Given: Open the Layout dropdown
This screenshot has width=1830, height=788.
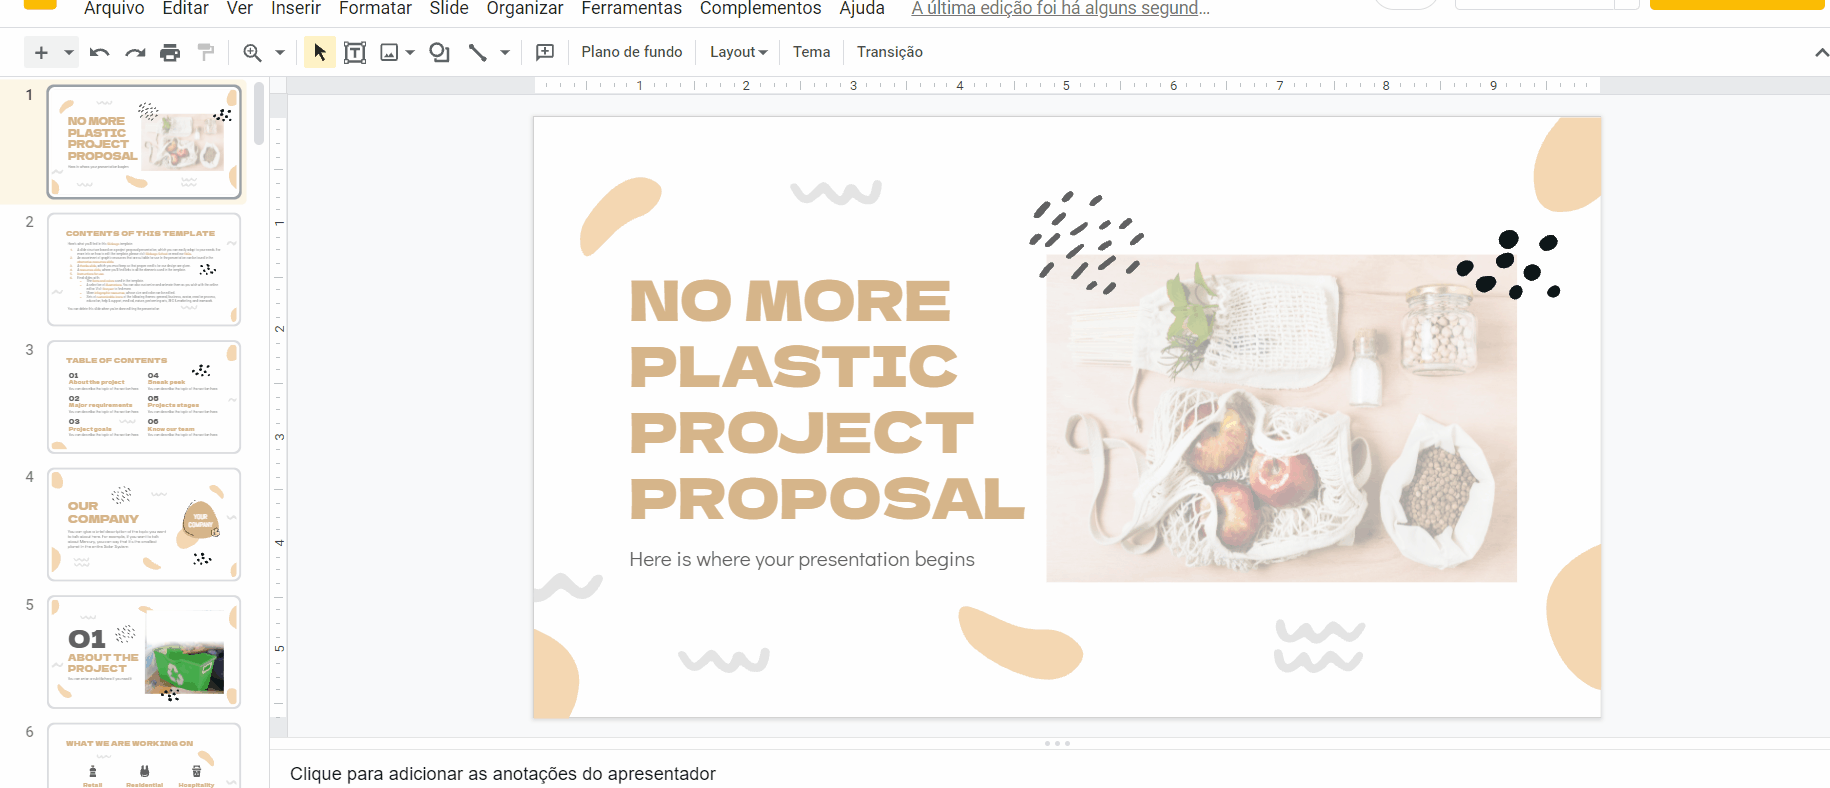Looking at the screenshot, I should coord(738,52).
